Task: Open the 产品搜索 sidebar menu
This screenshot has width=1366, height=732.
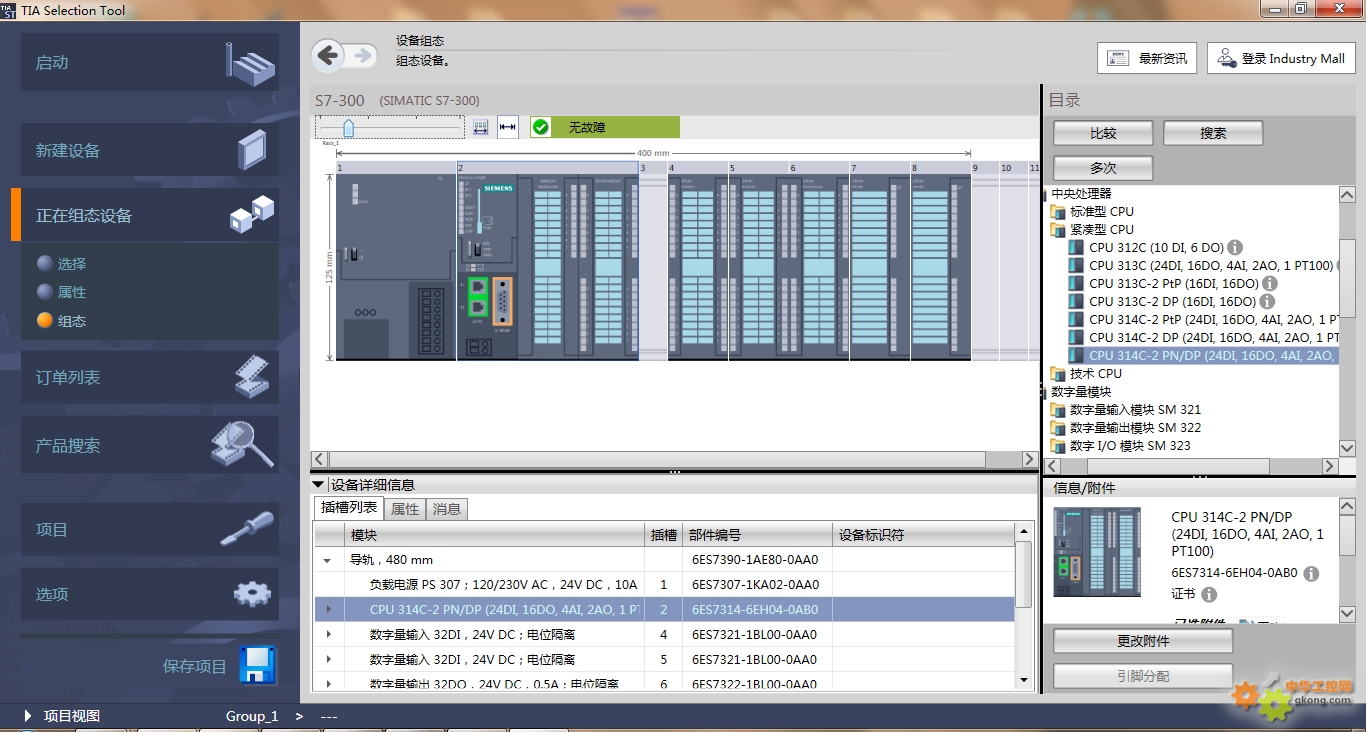Action: click(150, 445)
